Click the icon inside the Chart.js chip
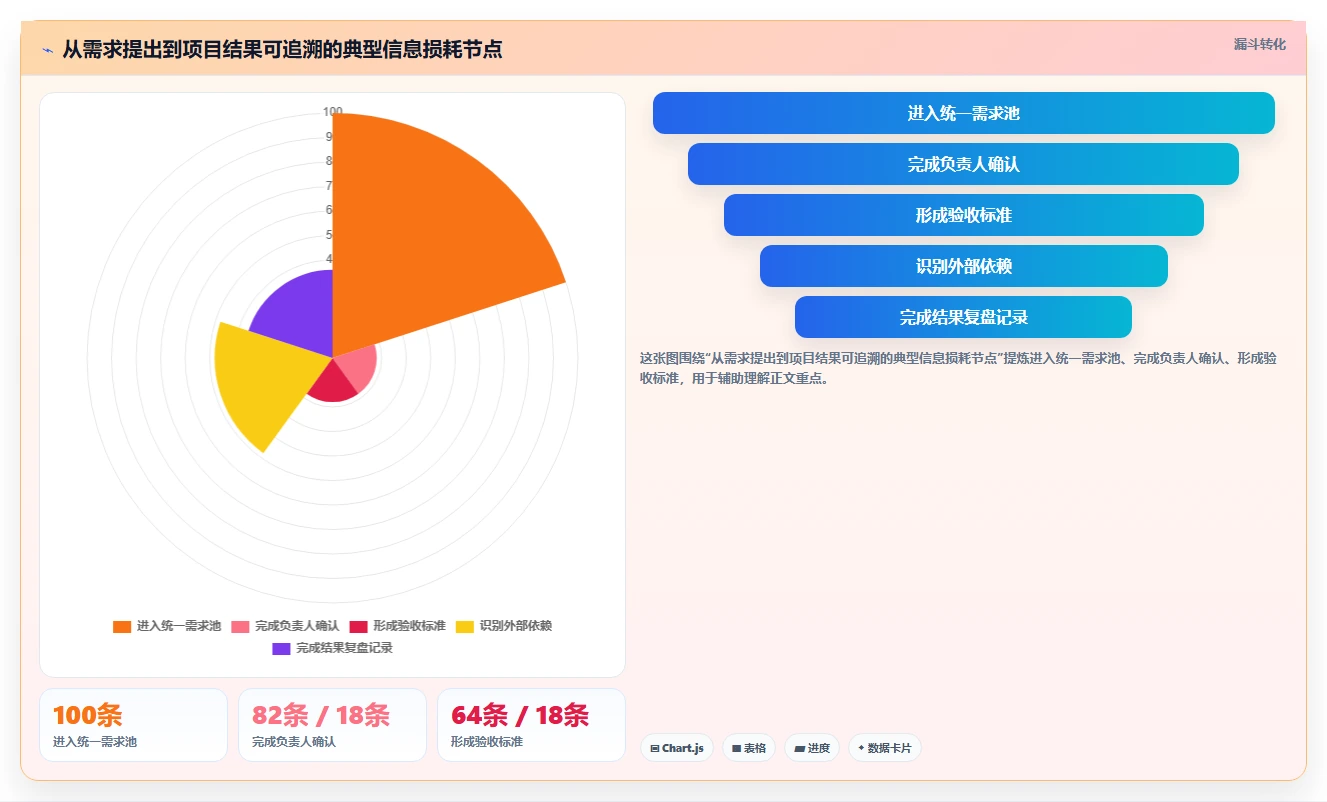The image size is (1327, 802). (x=654, y=748)
